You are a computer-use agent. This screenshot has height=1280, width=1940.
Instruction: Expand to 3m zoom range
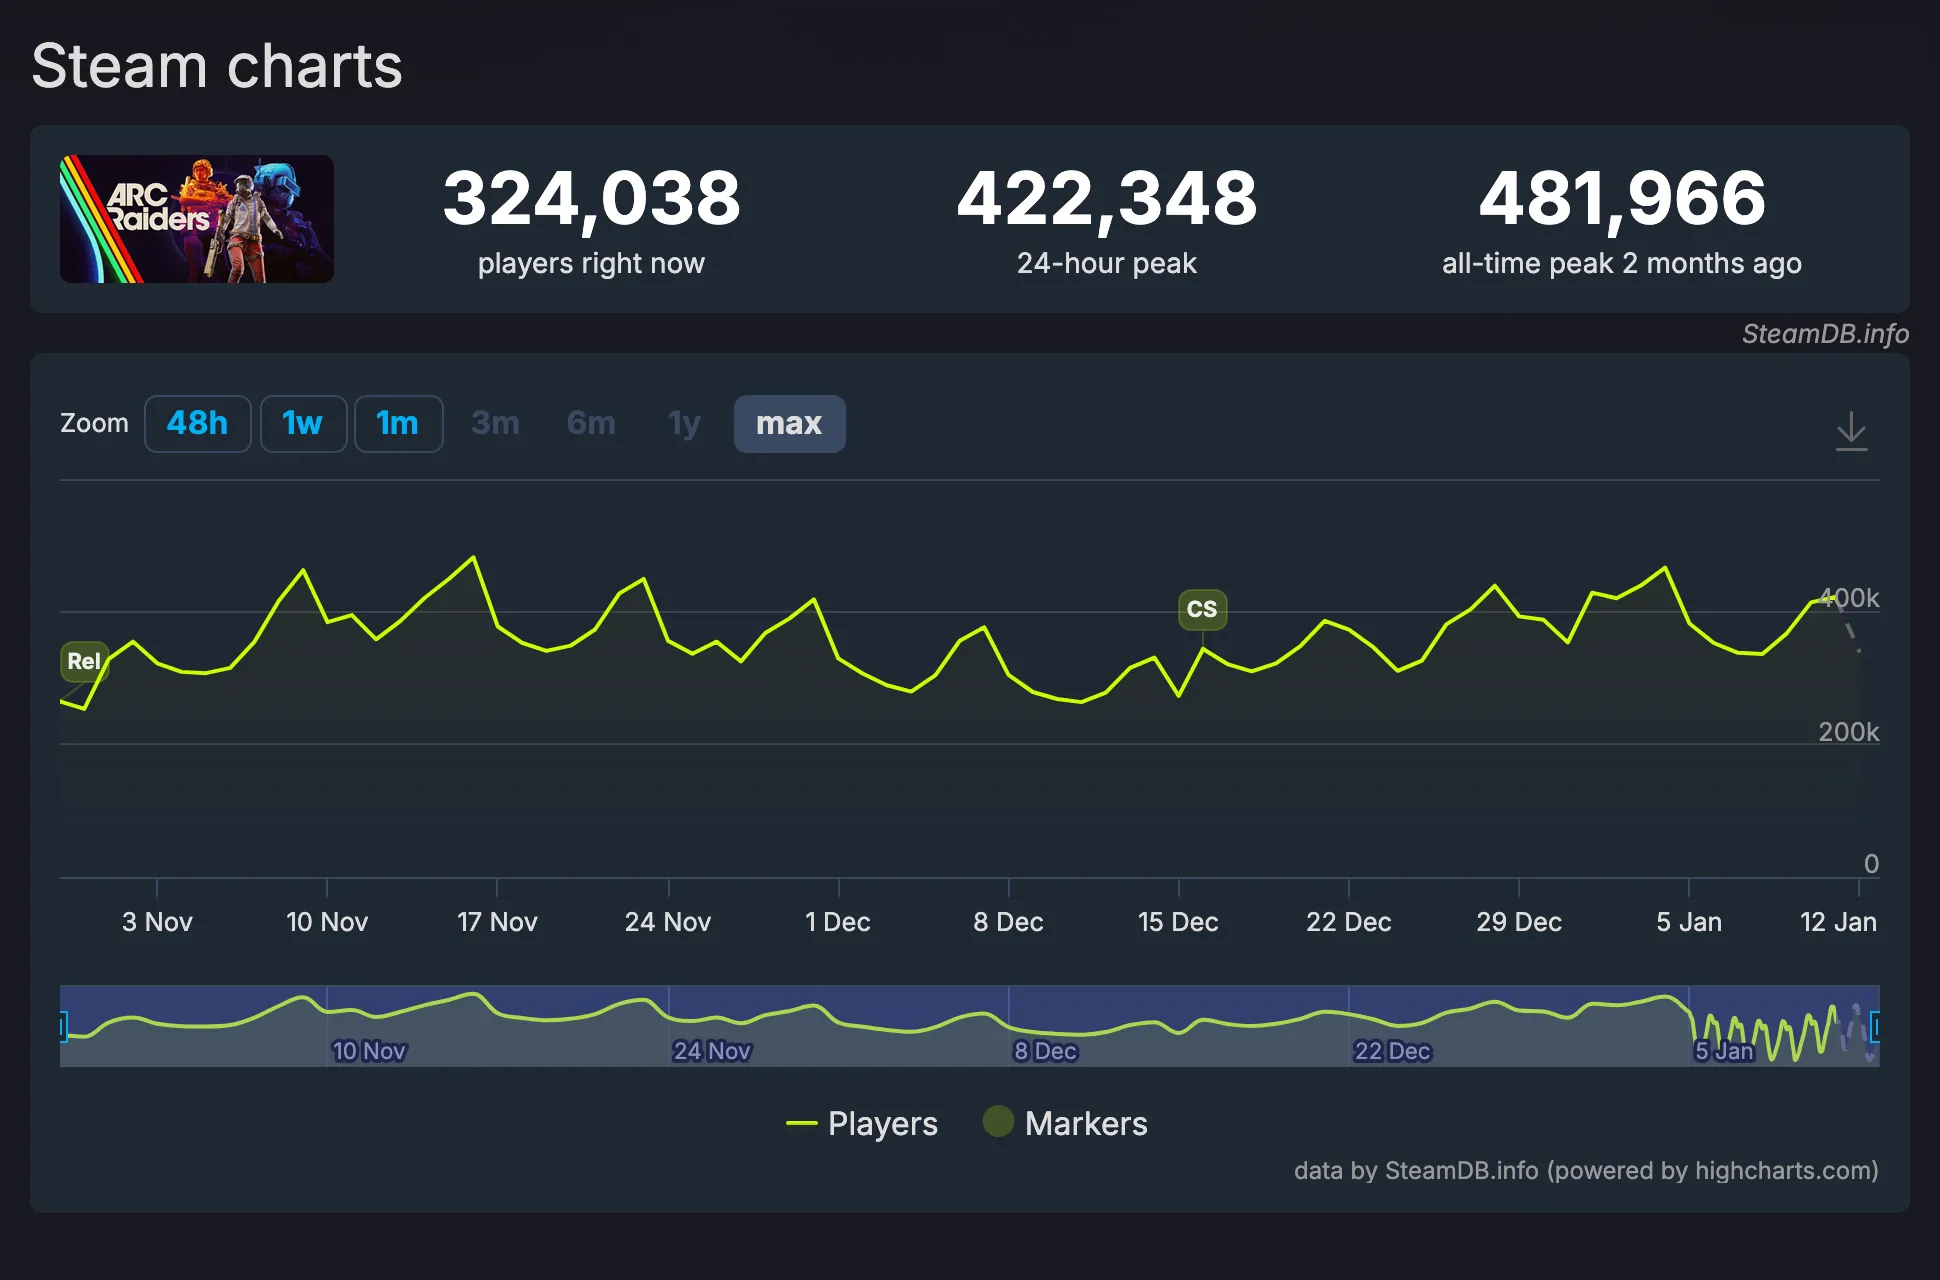[494, 423]
